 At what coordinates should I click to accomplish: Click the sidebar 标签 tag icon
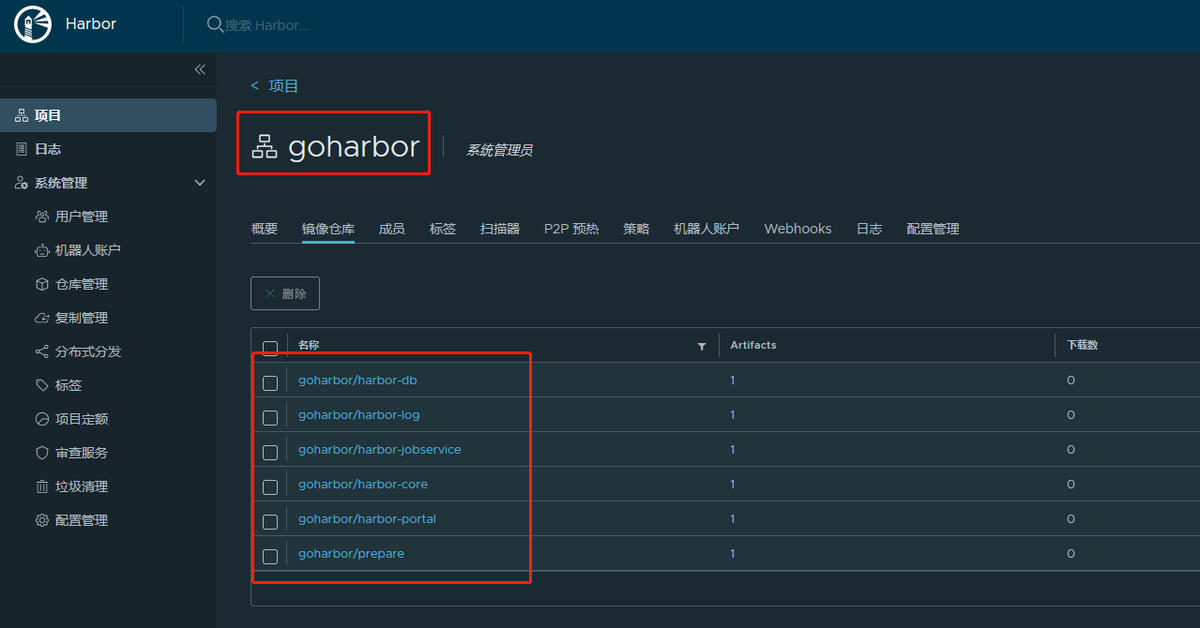pyautogui.click(x=42, y=385)
